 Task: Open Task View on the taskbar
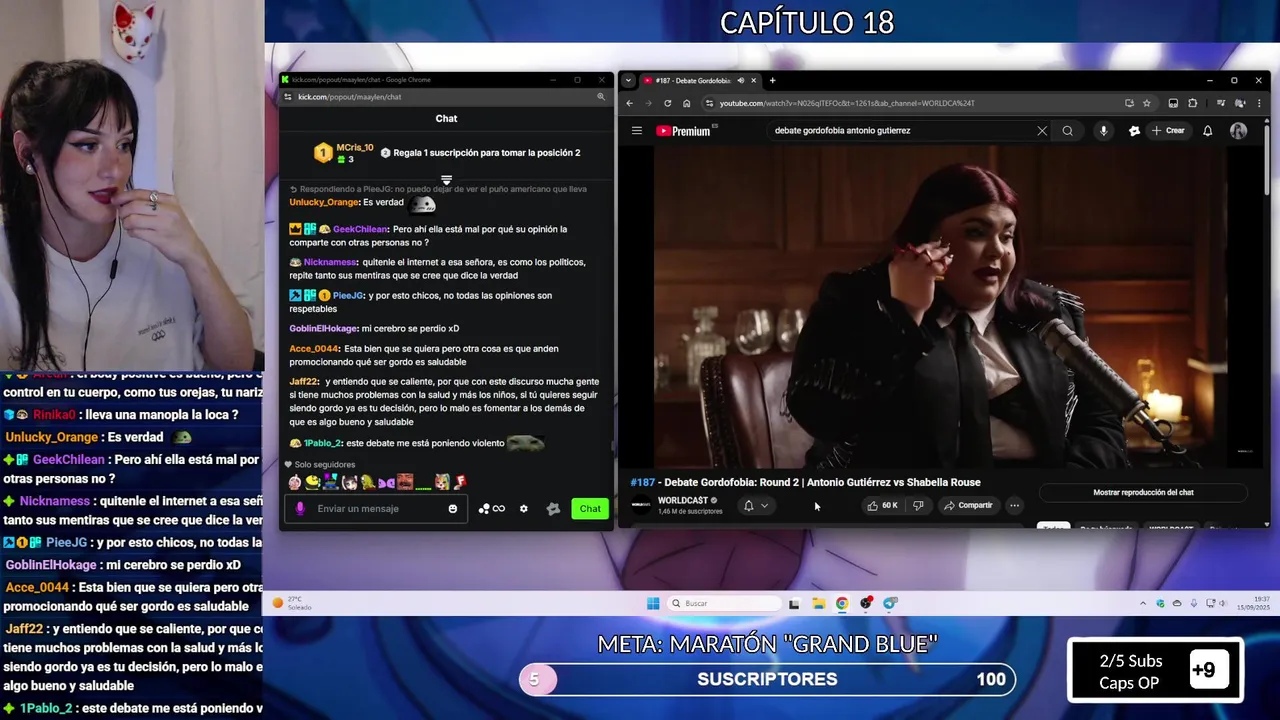(x=794, y=603)
